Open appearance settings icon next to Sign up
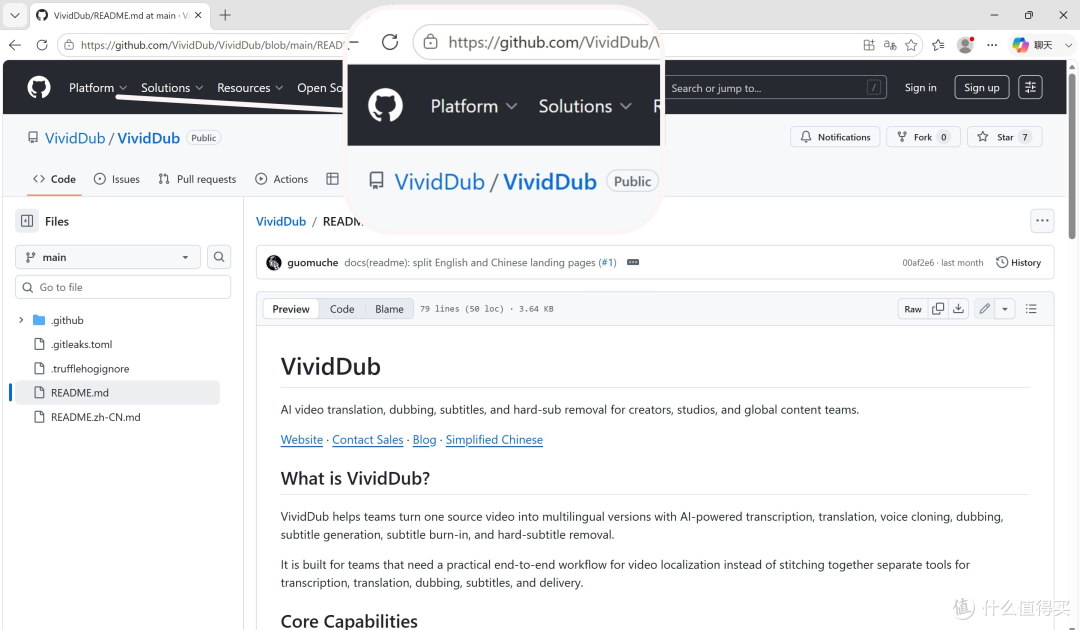Screen dimensions: 1080x630 (x=1030, y=87)
